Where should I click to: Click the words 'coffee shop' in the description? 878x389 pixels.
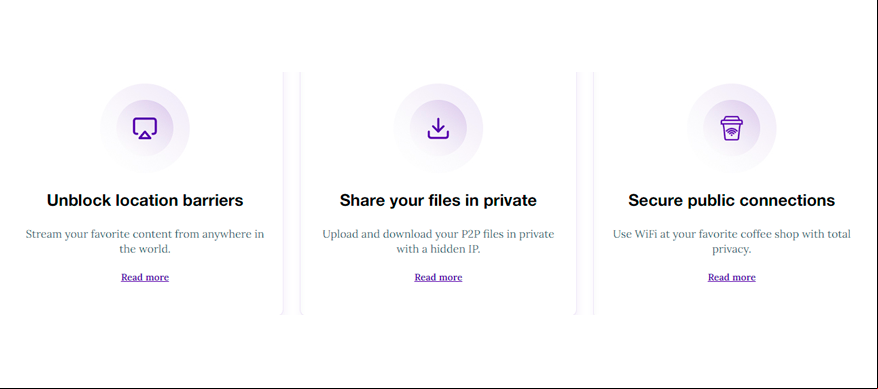tap(762, 234)
